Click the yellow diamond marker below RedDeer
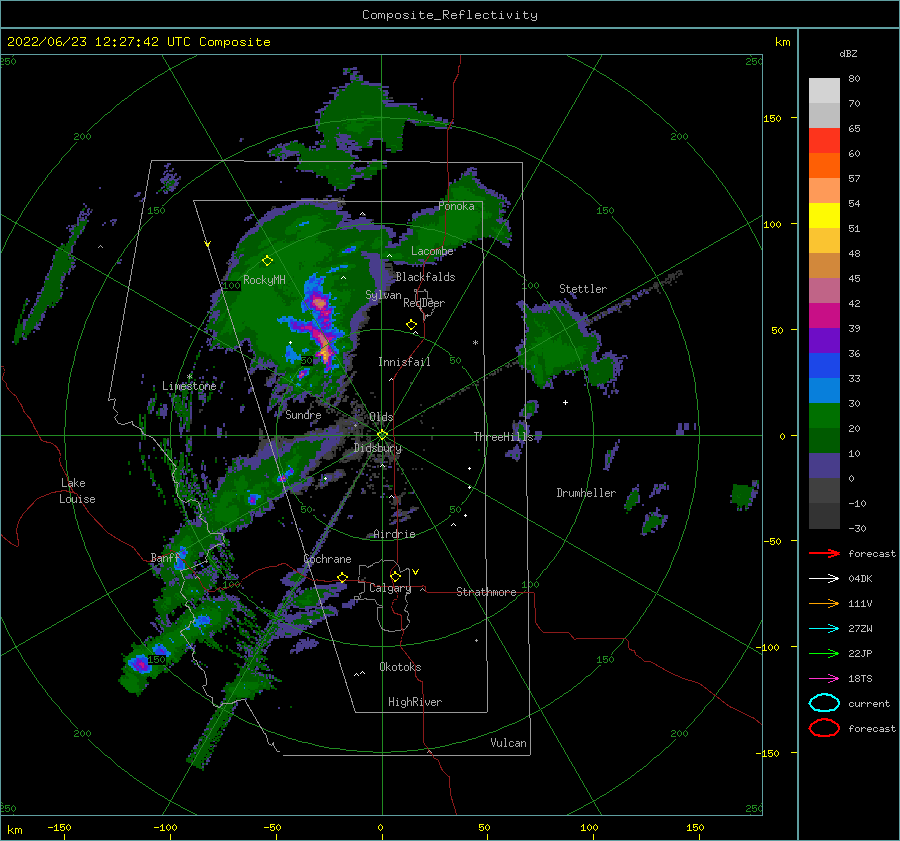The height and width of the screenshot is (841, 900). [411, 325]
